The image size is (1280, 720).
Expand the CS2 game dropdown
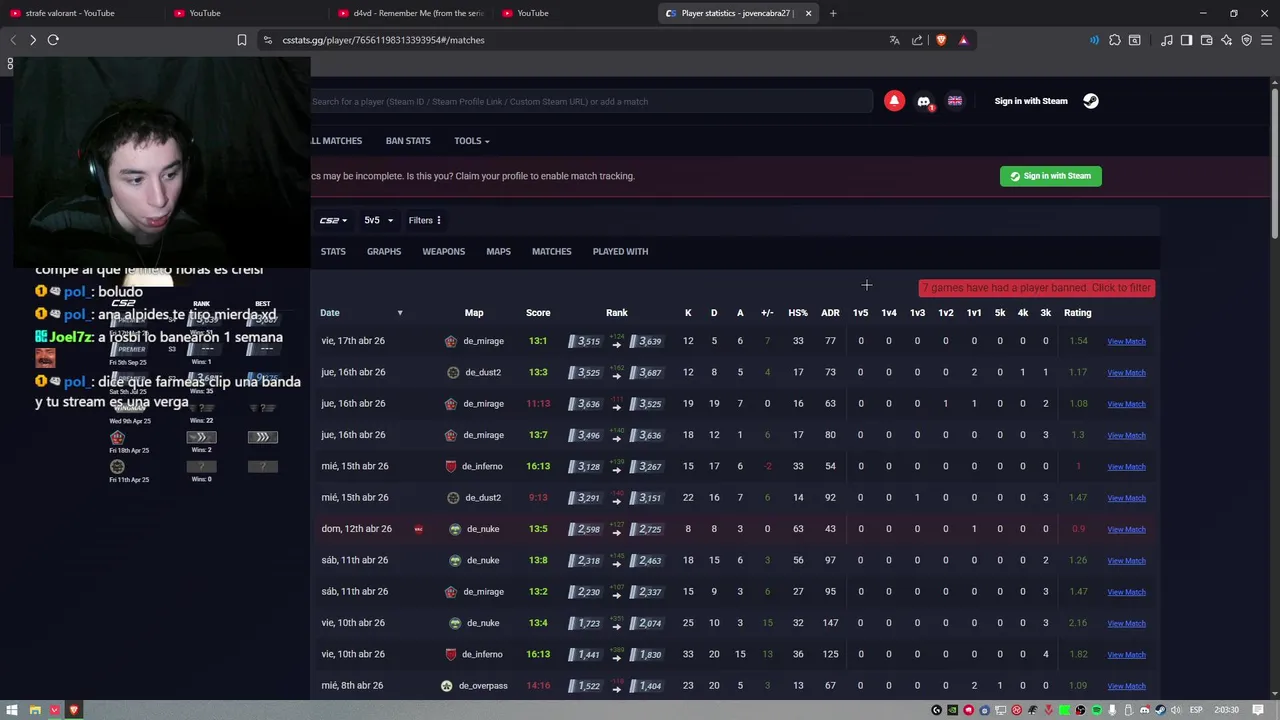click(x=333, y=220)
